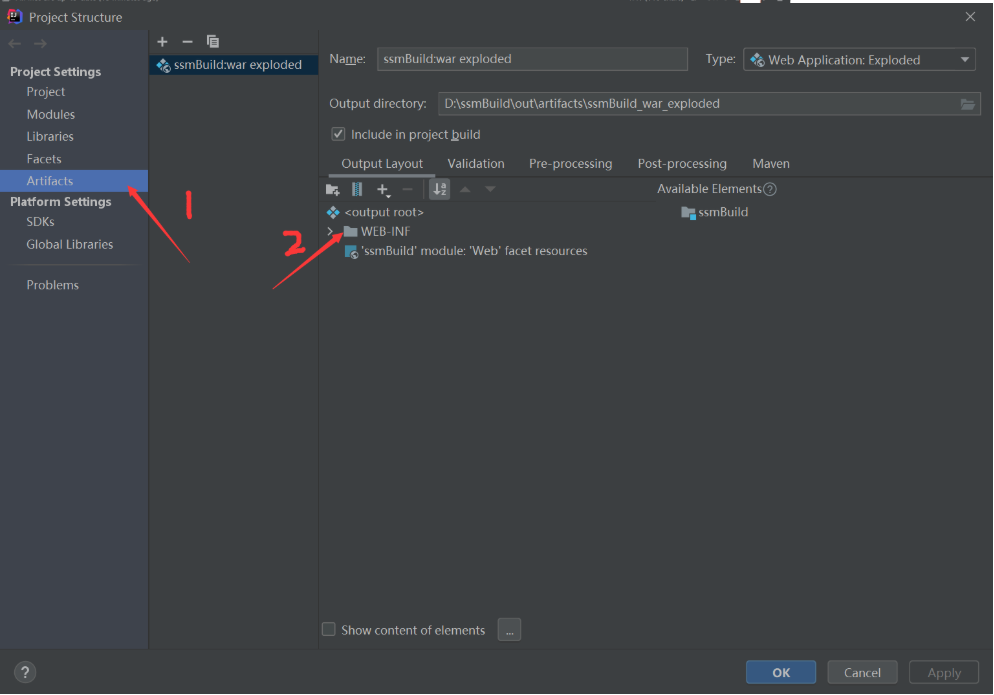The width and height of the screenshot is (994, 695).
Task: Click Cancel to discard changes
Action: tap(861, 672)
